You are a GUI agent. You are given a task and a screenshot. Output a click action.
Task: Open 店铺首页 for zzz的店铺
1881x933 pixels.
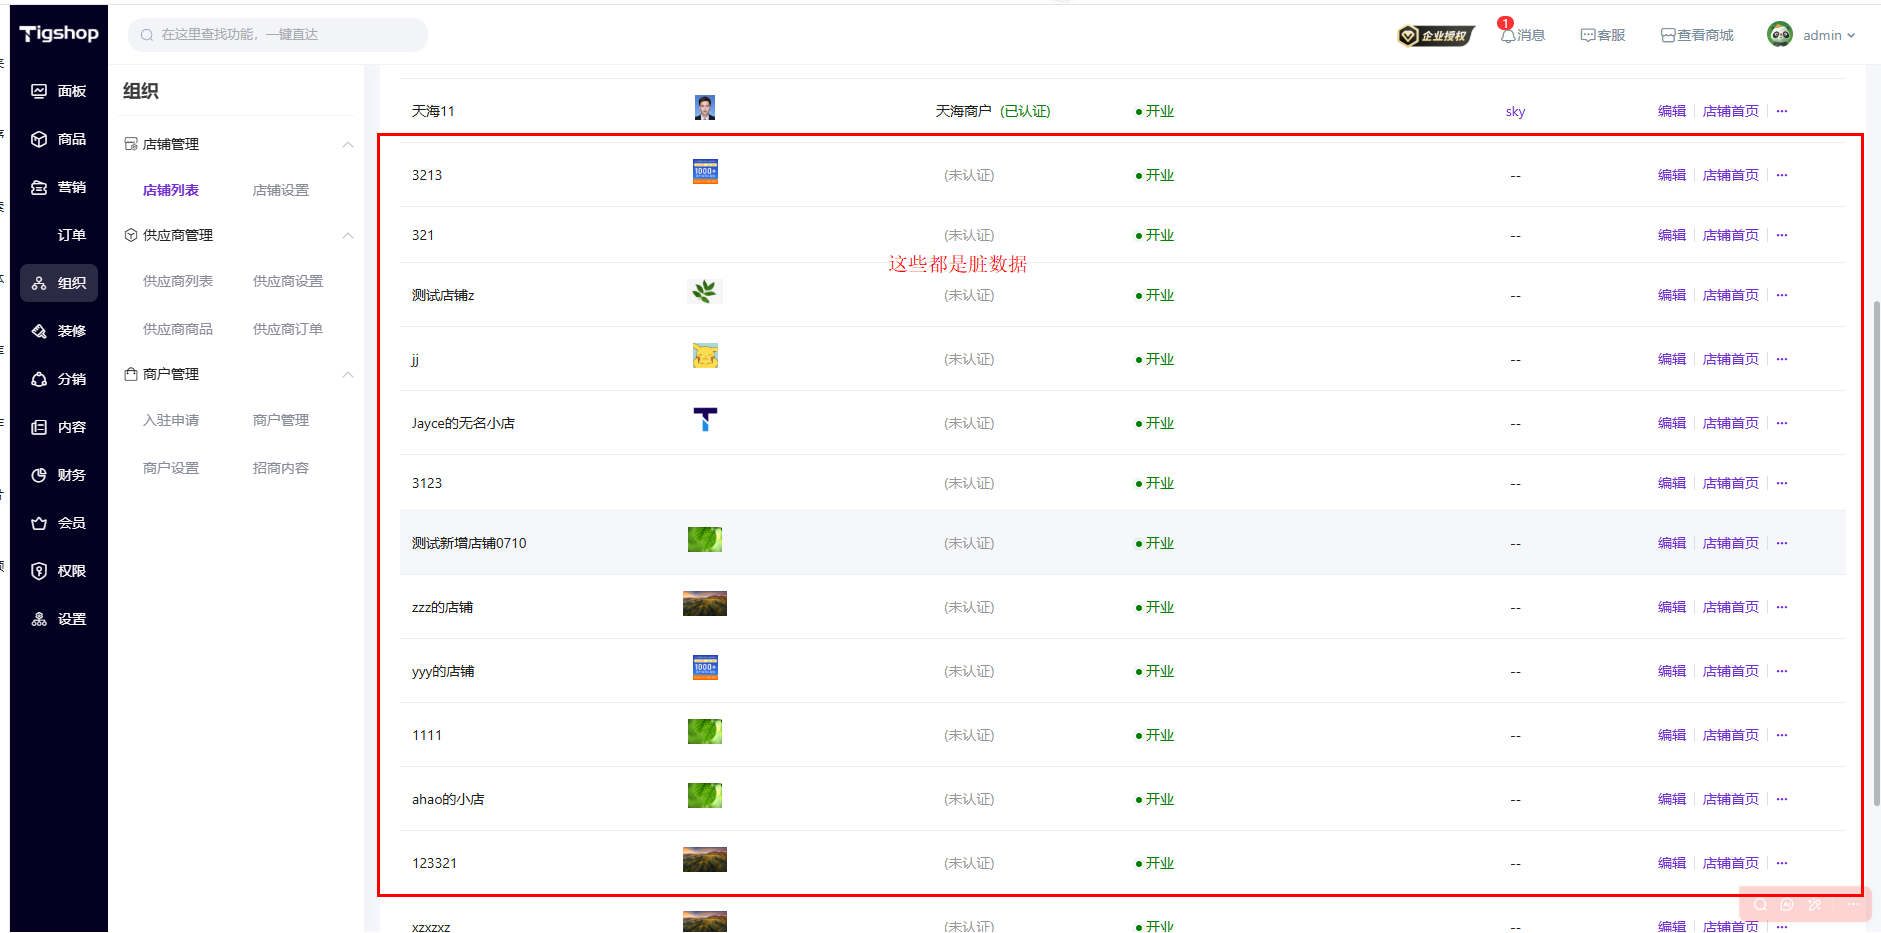coord(1730,607)
